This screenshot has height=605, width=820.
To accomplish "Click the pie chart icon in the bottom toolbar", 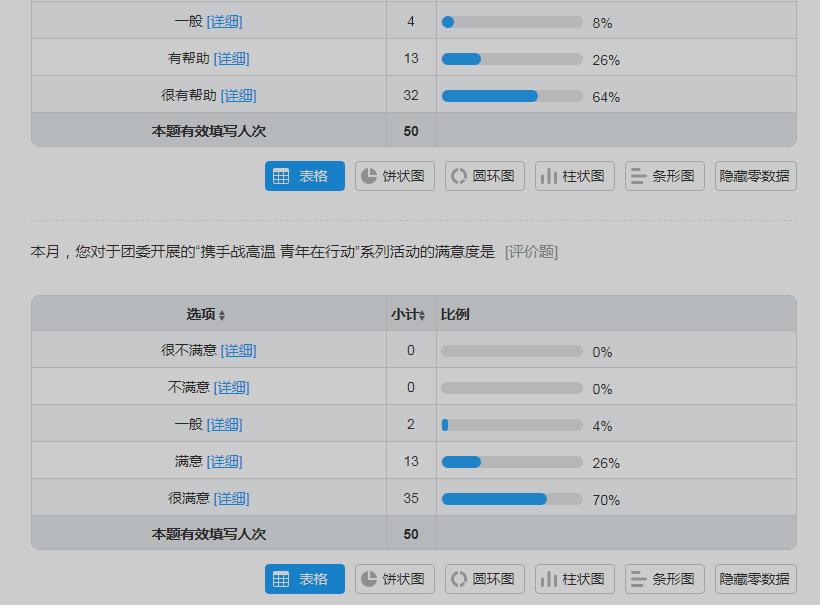I will [369, 579].
